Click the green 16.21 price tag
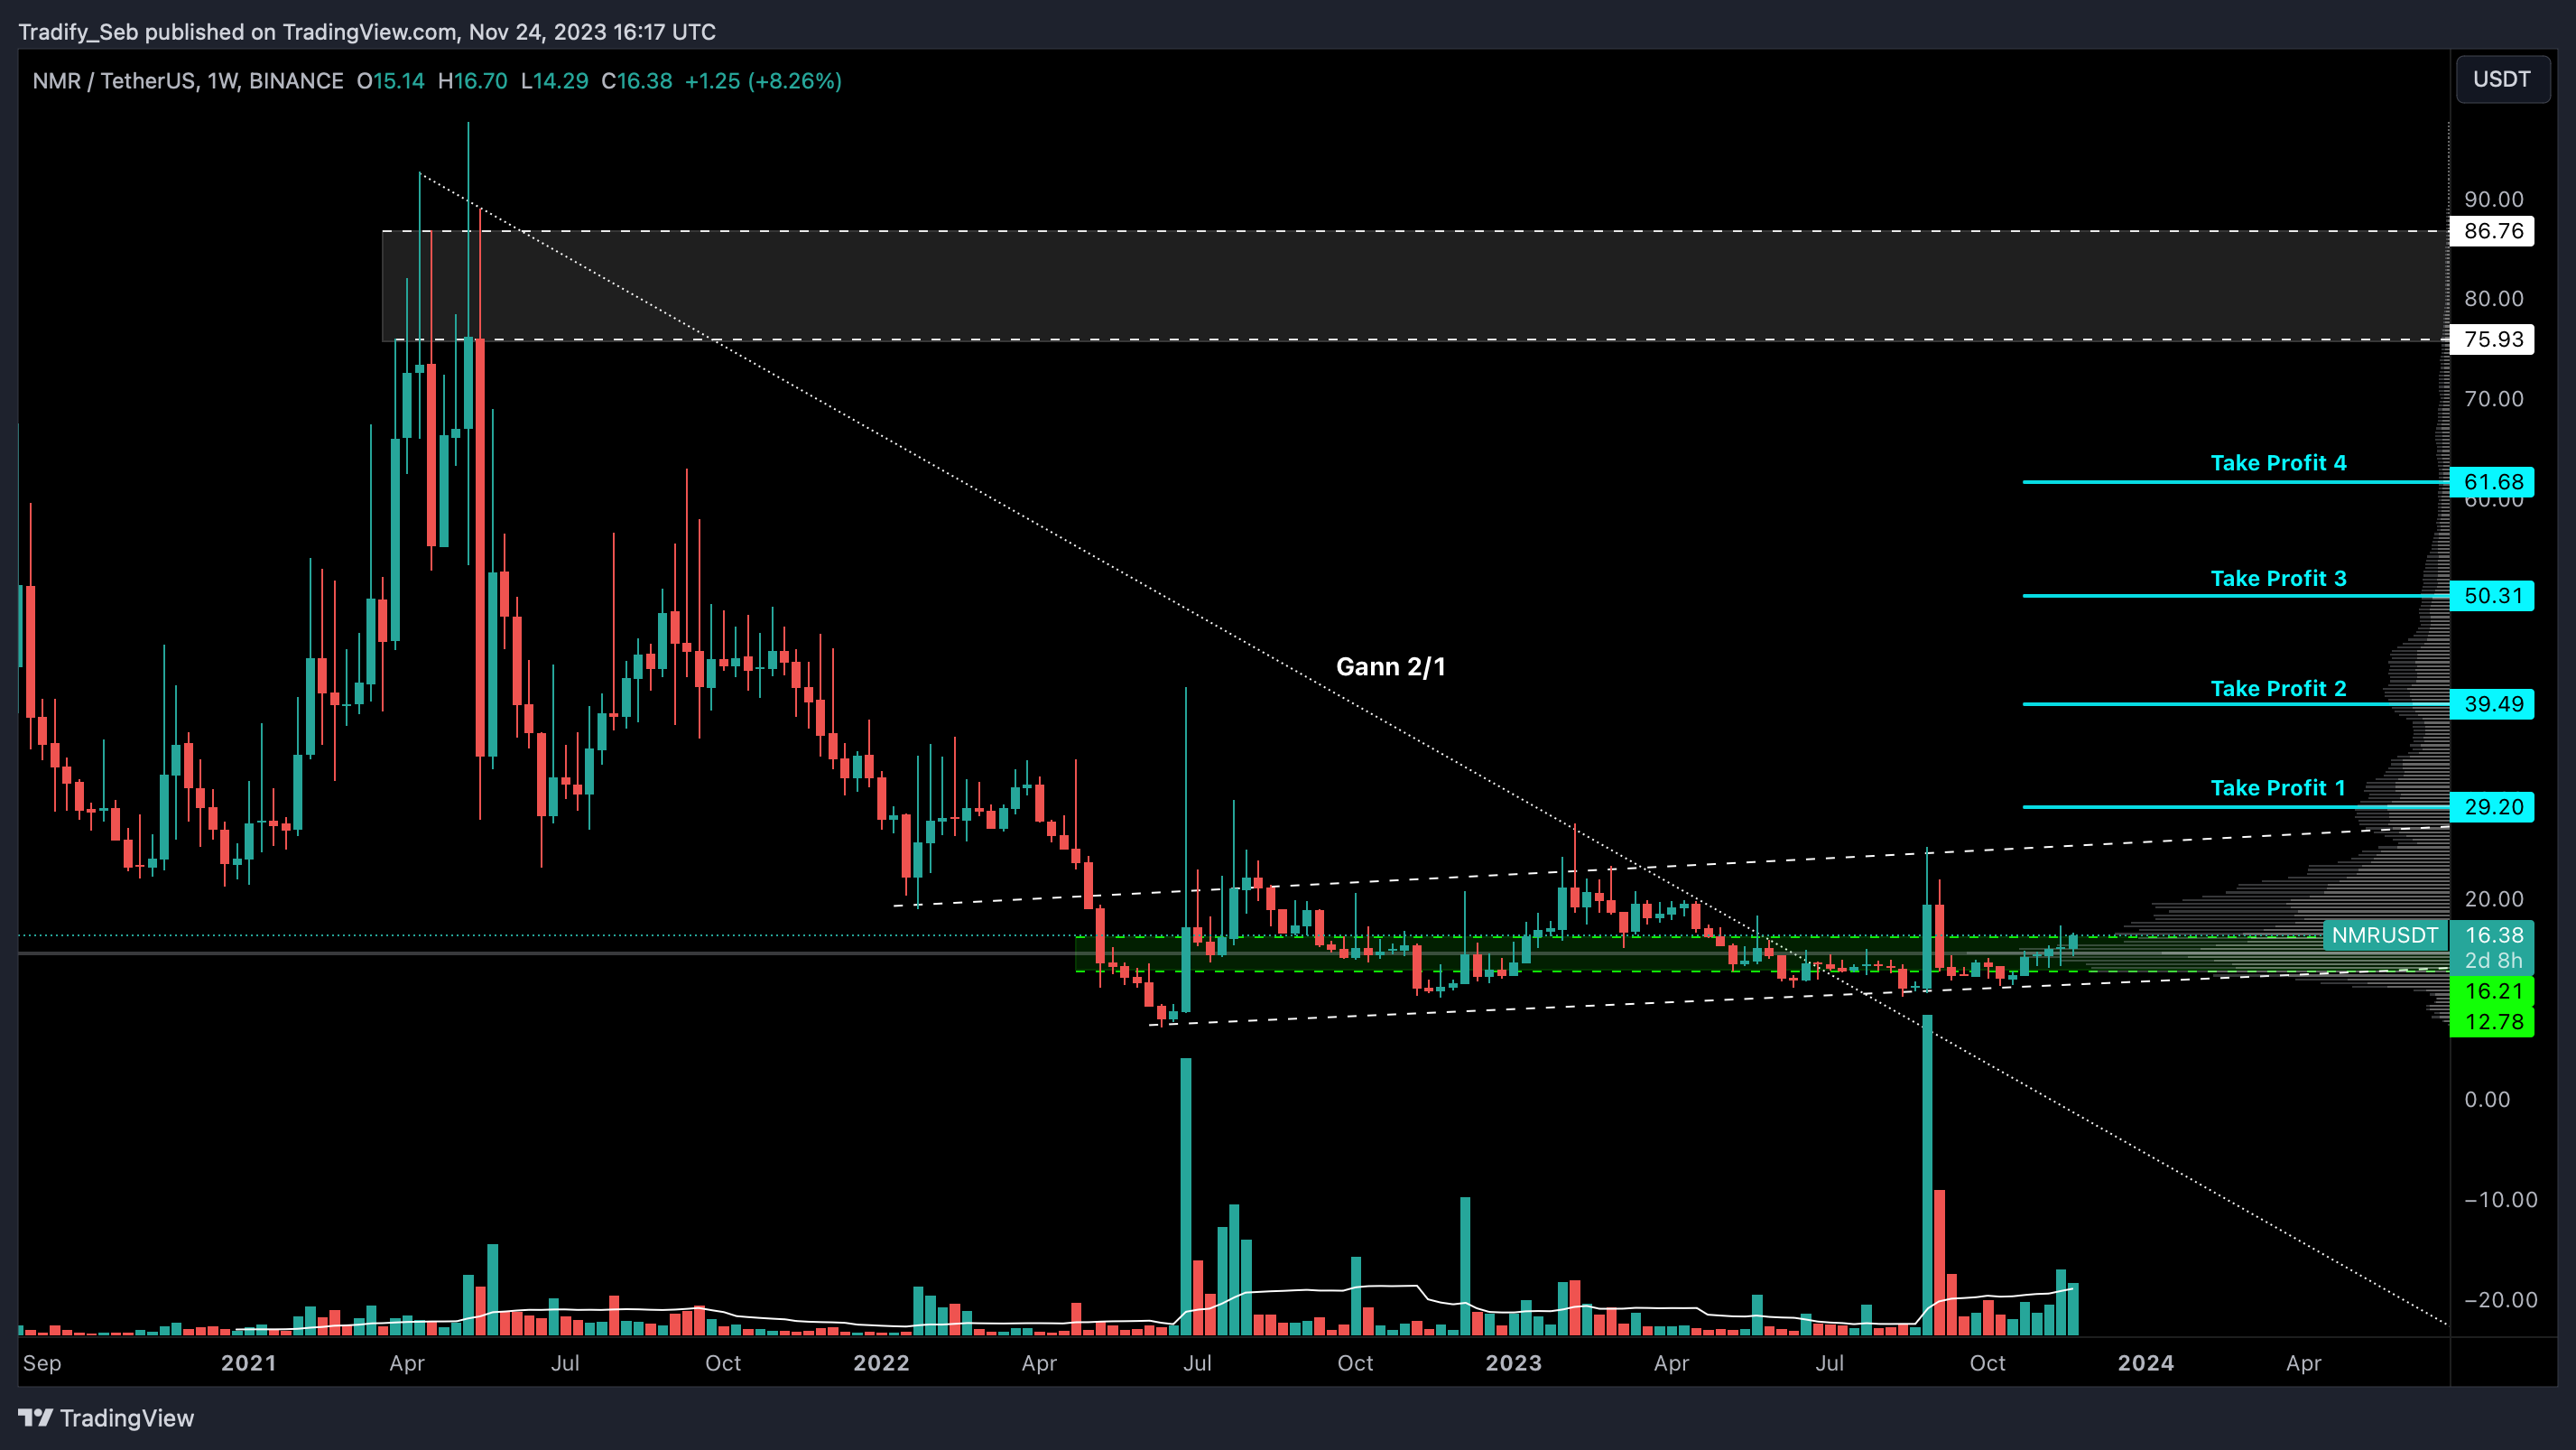This screenshot has height=1450, width=2576. point(2492,991)
